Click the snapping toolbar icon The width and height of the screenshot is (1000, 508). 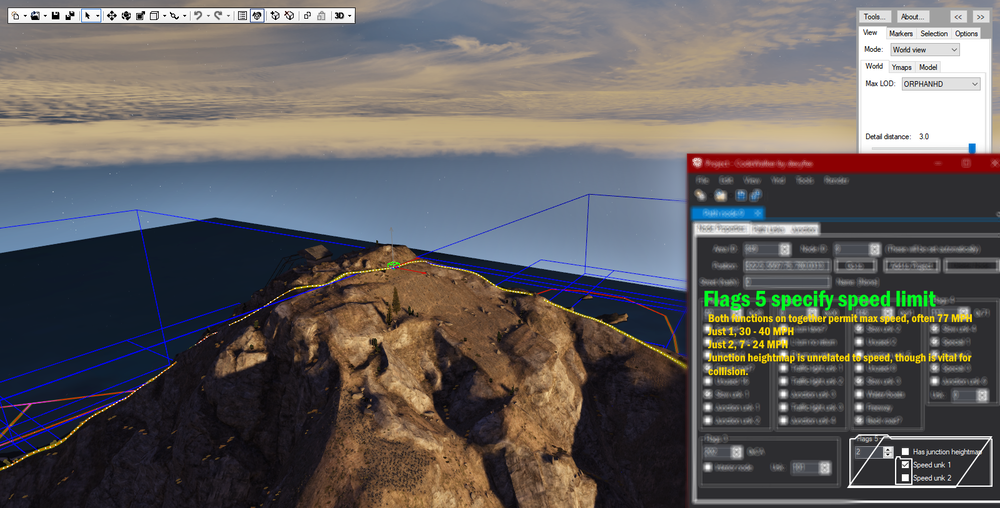[x=174, y=16]
